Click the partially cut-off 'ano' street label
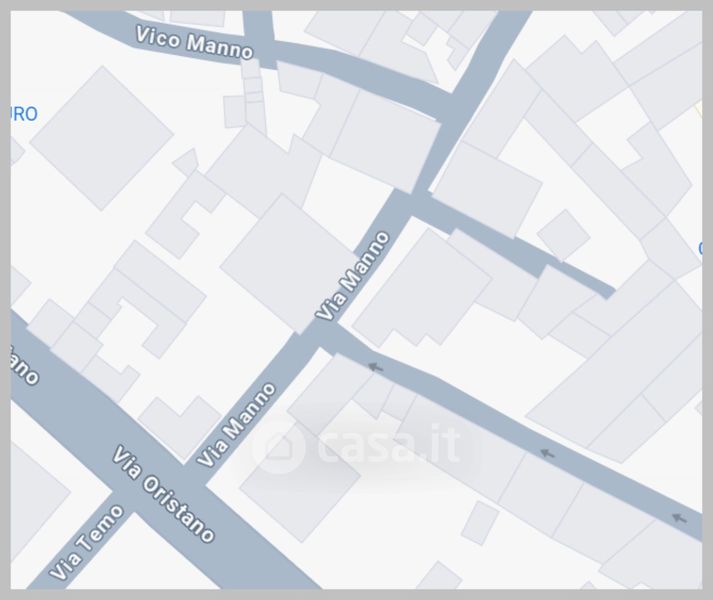 [x=24, y=365]
